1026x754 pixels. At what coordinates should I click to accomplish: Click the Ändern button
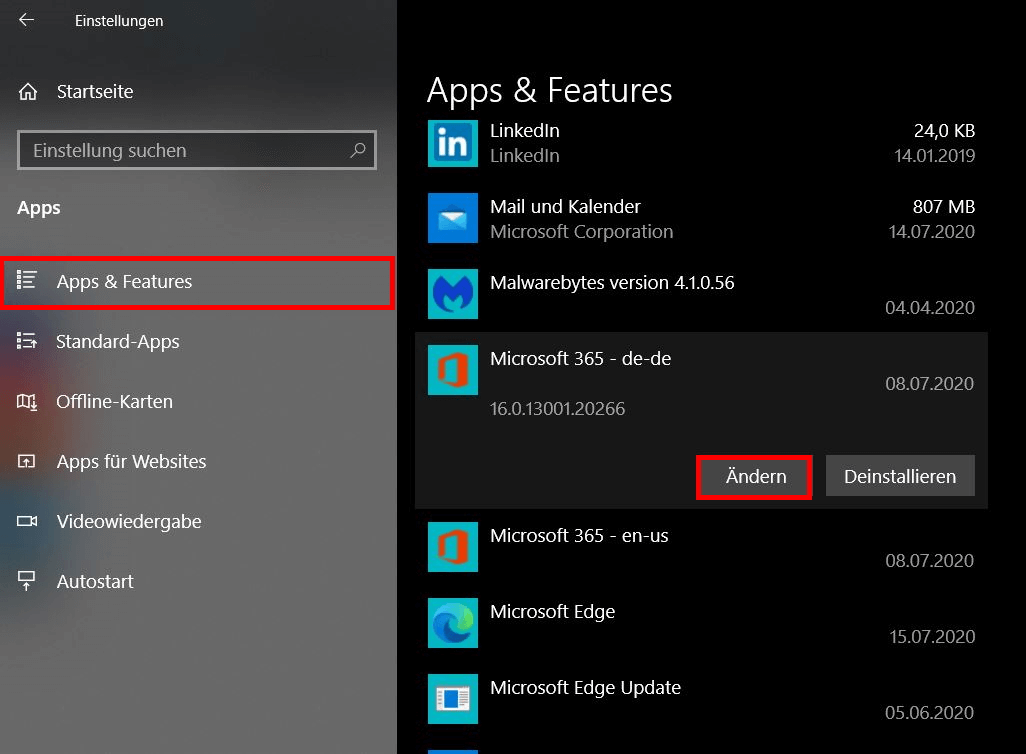(755, 476)
